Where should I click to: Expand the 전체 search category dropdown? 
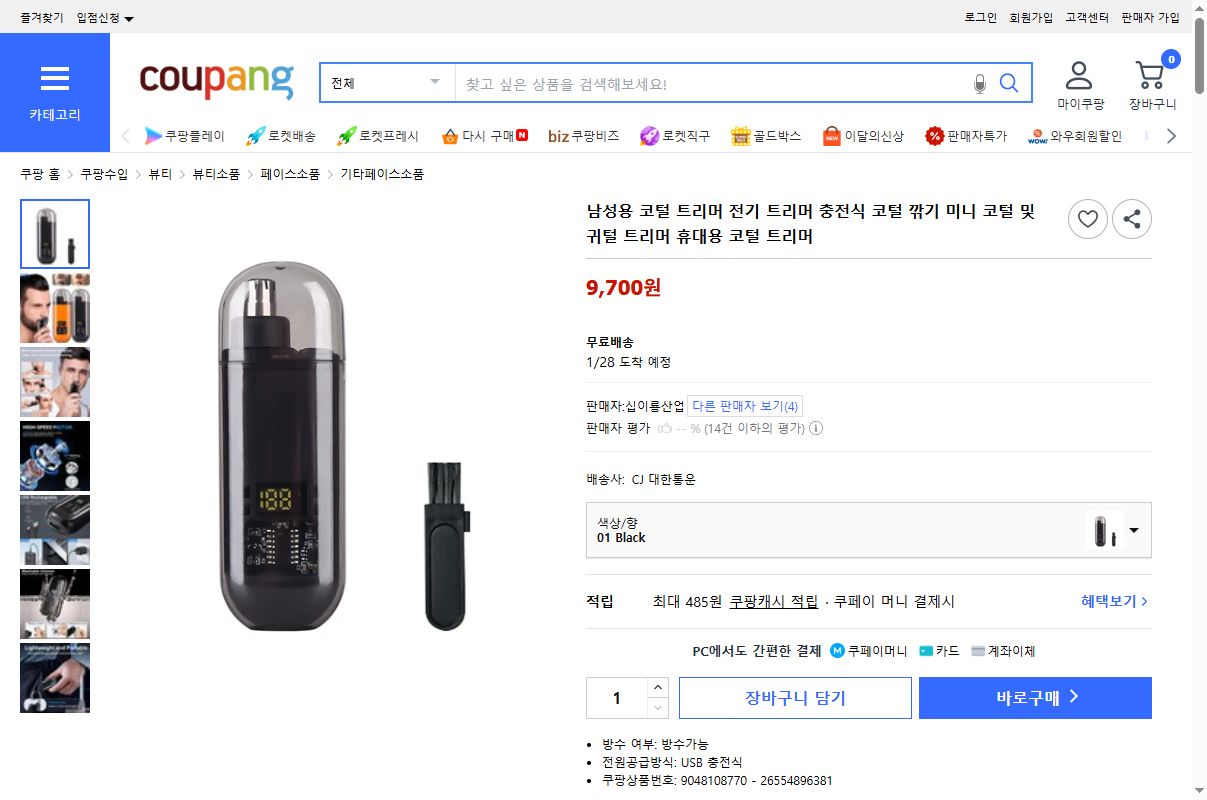point(434,82)
